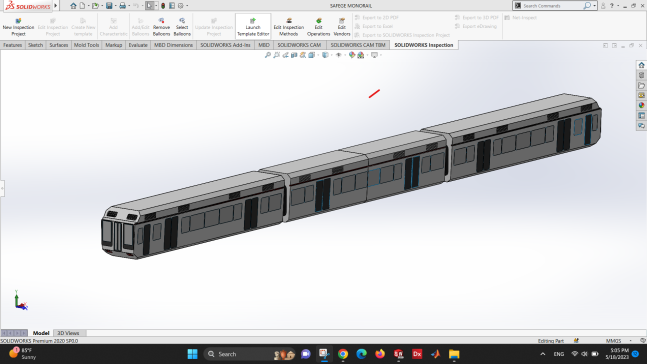Open File Explorer icon in the task pane

[641, 85]
